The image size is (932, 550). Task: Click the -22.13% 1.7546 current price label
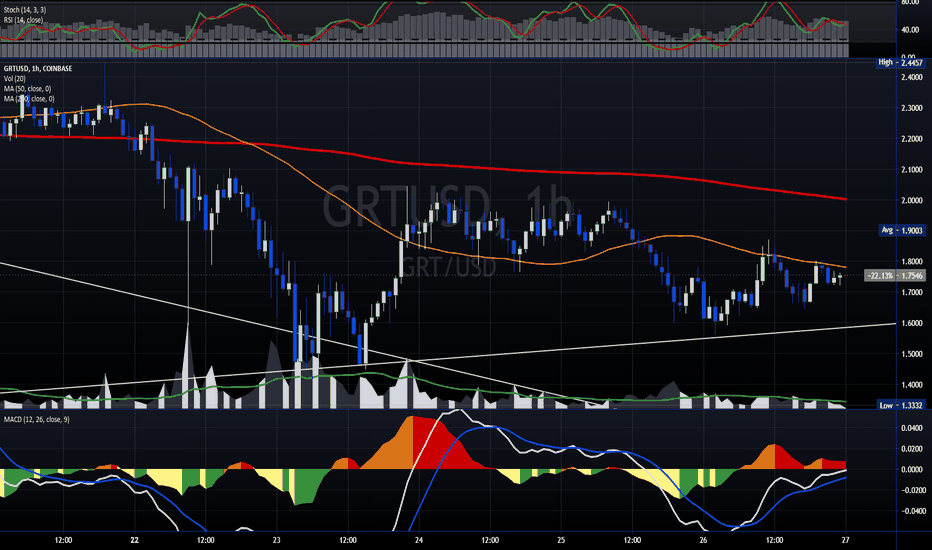[895, 276]
